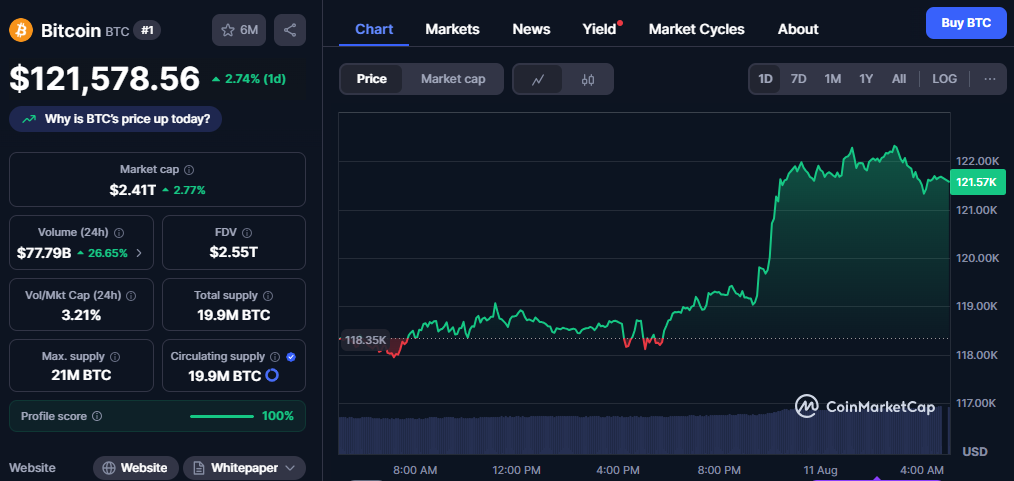Open the share options icon
This screenshot has height=481, width=1014.
click(290, 30)
